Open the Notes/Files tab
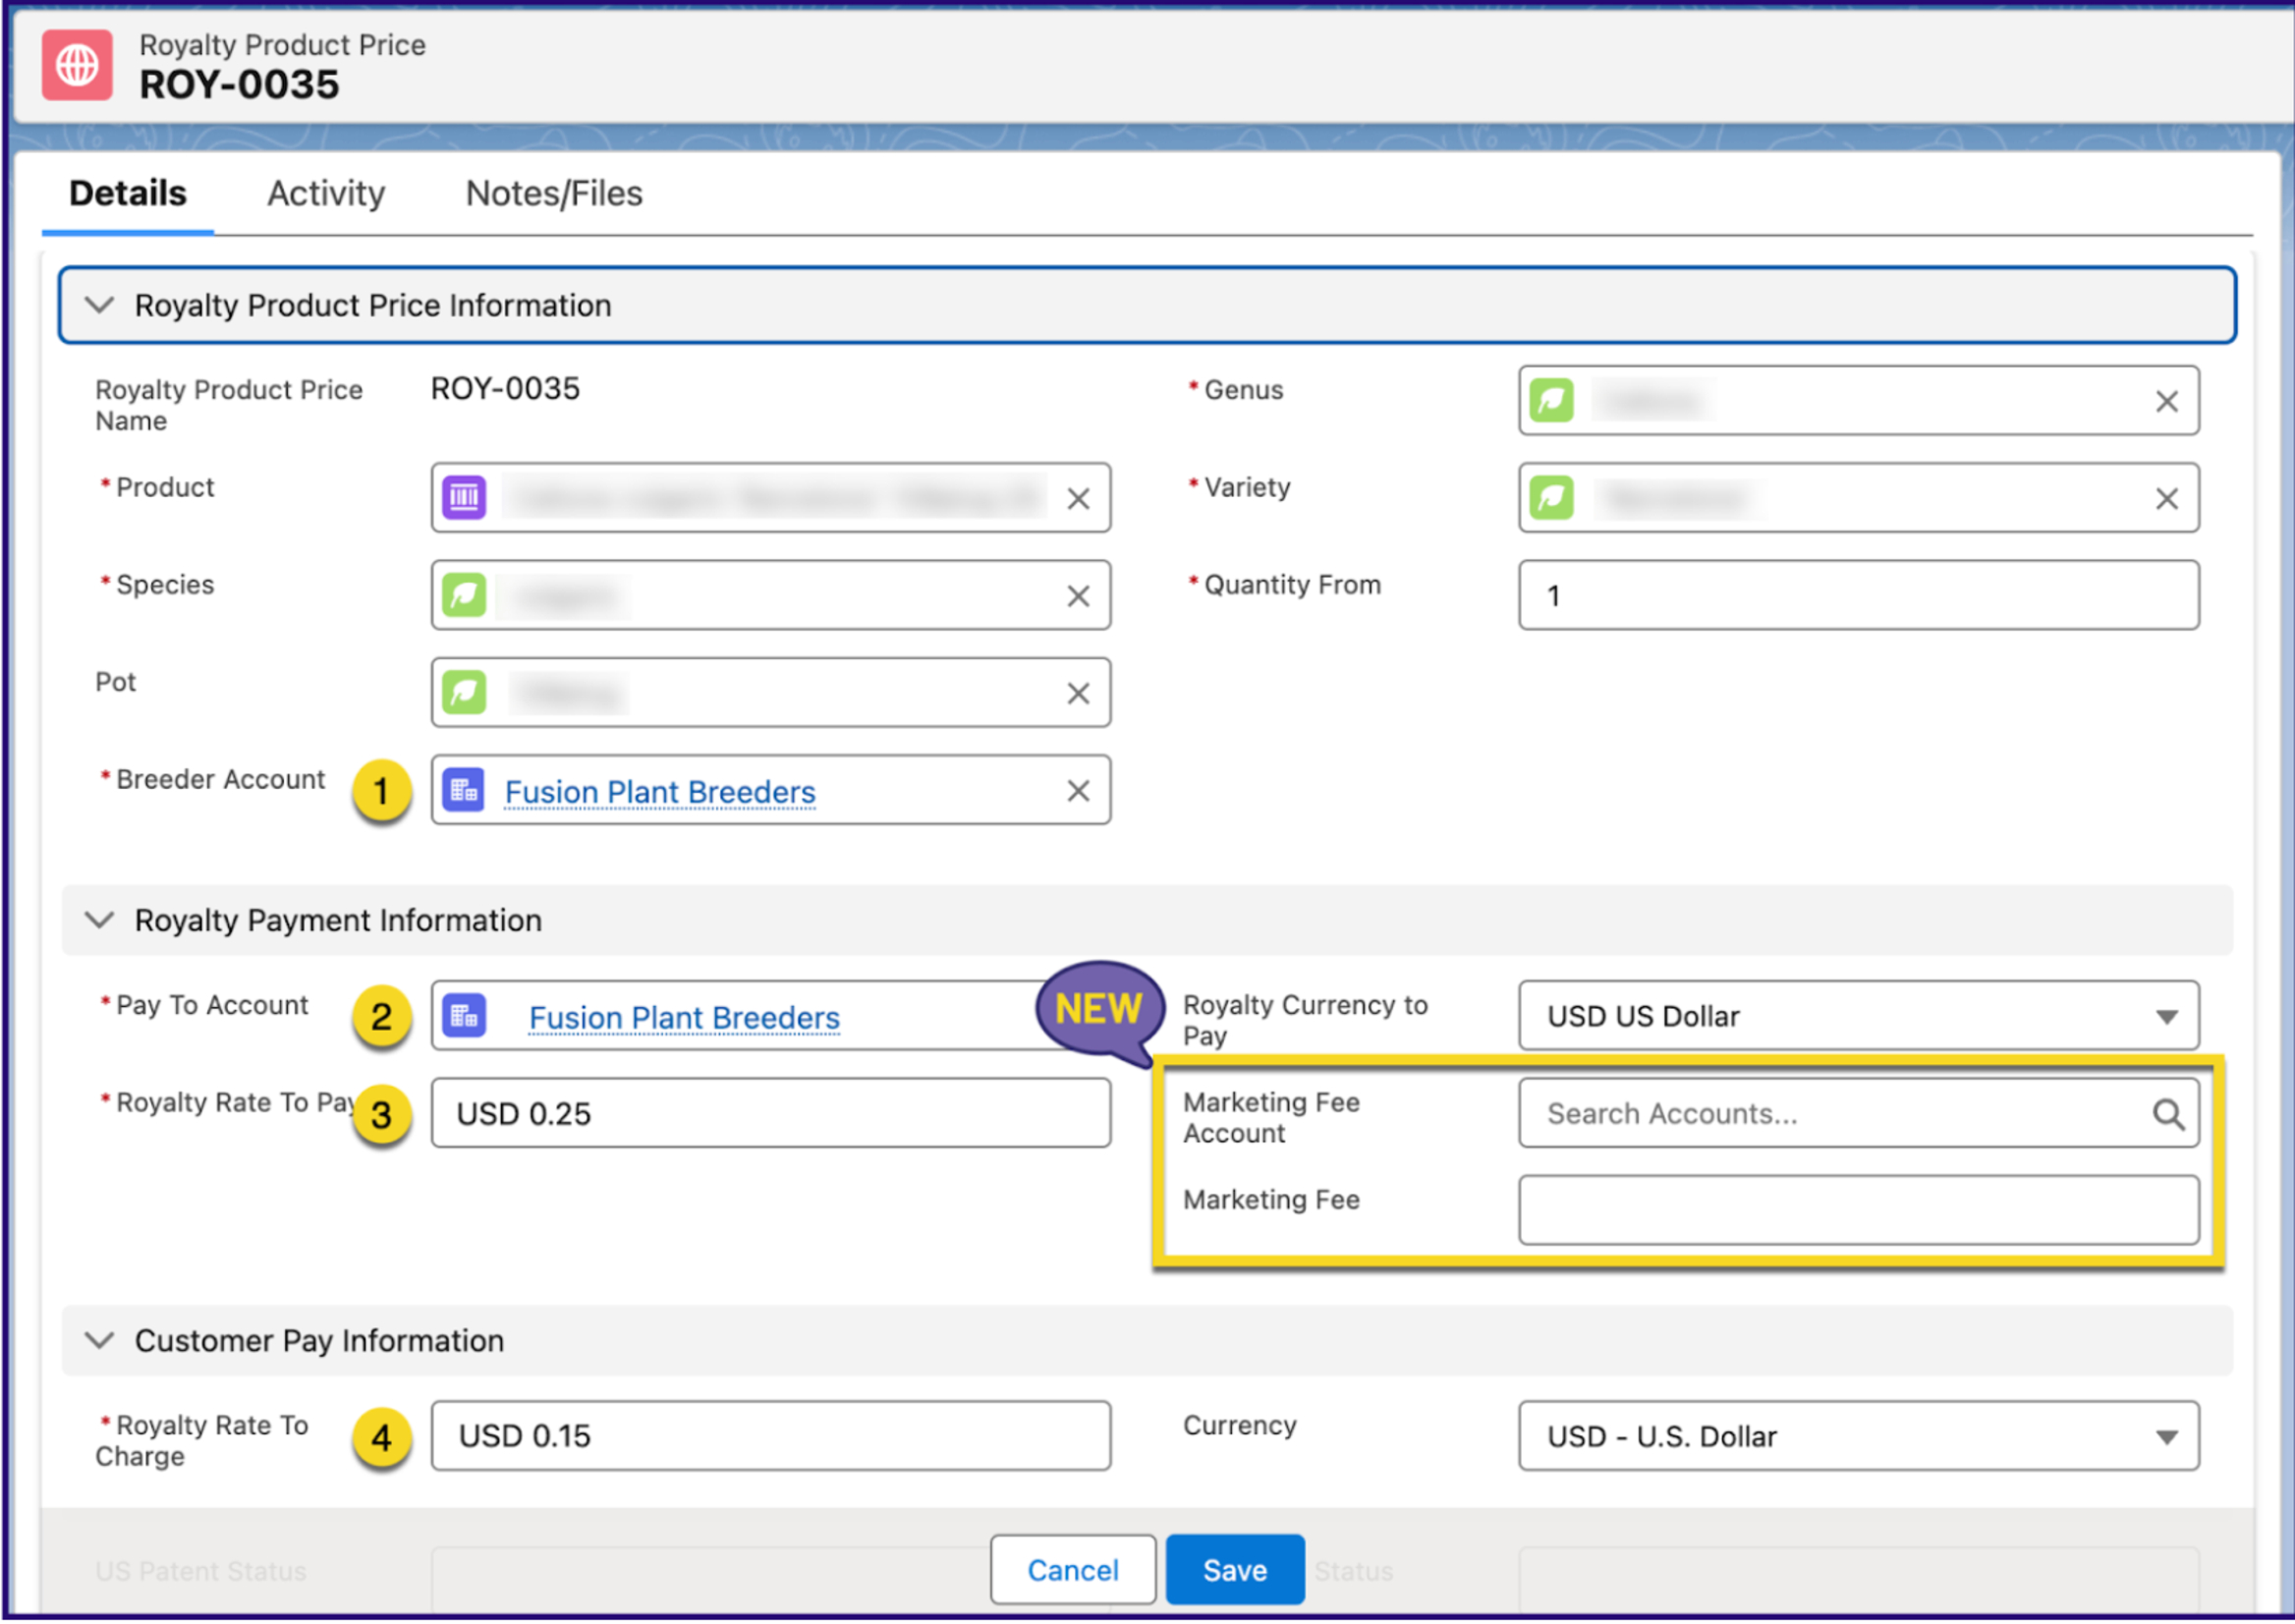The image size is (2295, 1624). tap(554, 194)
